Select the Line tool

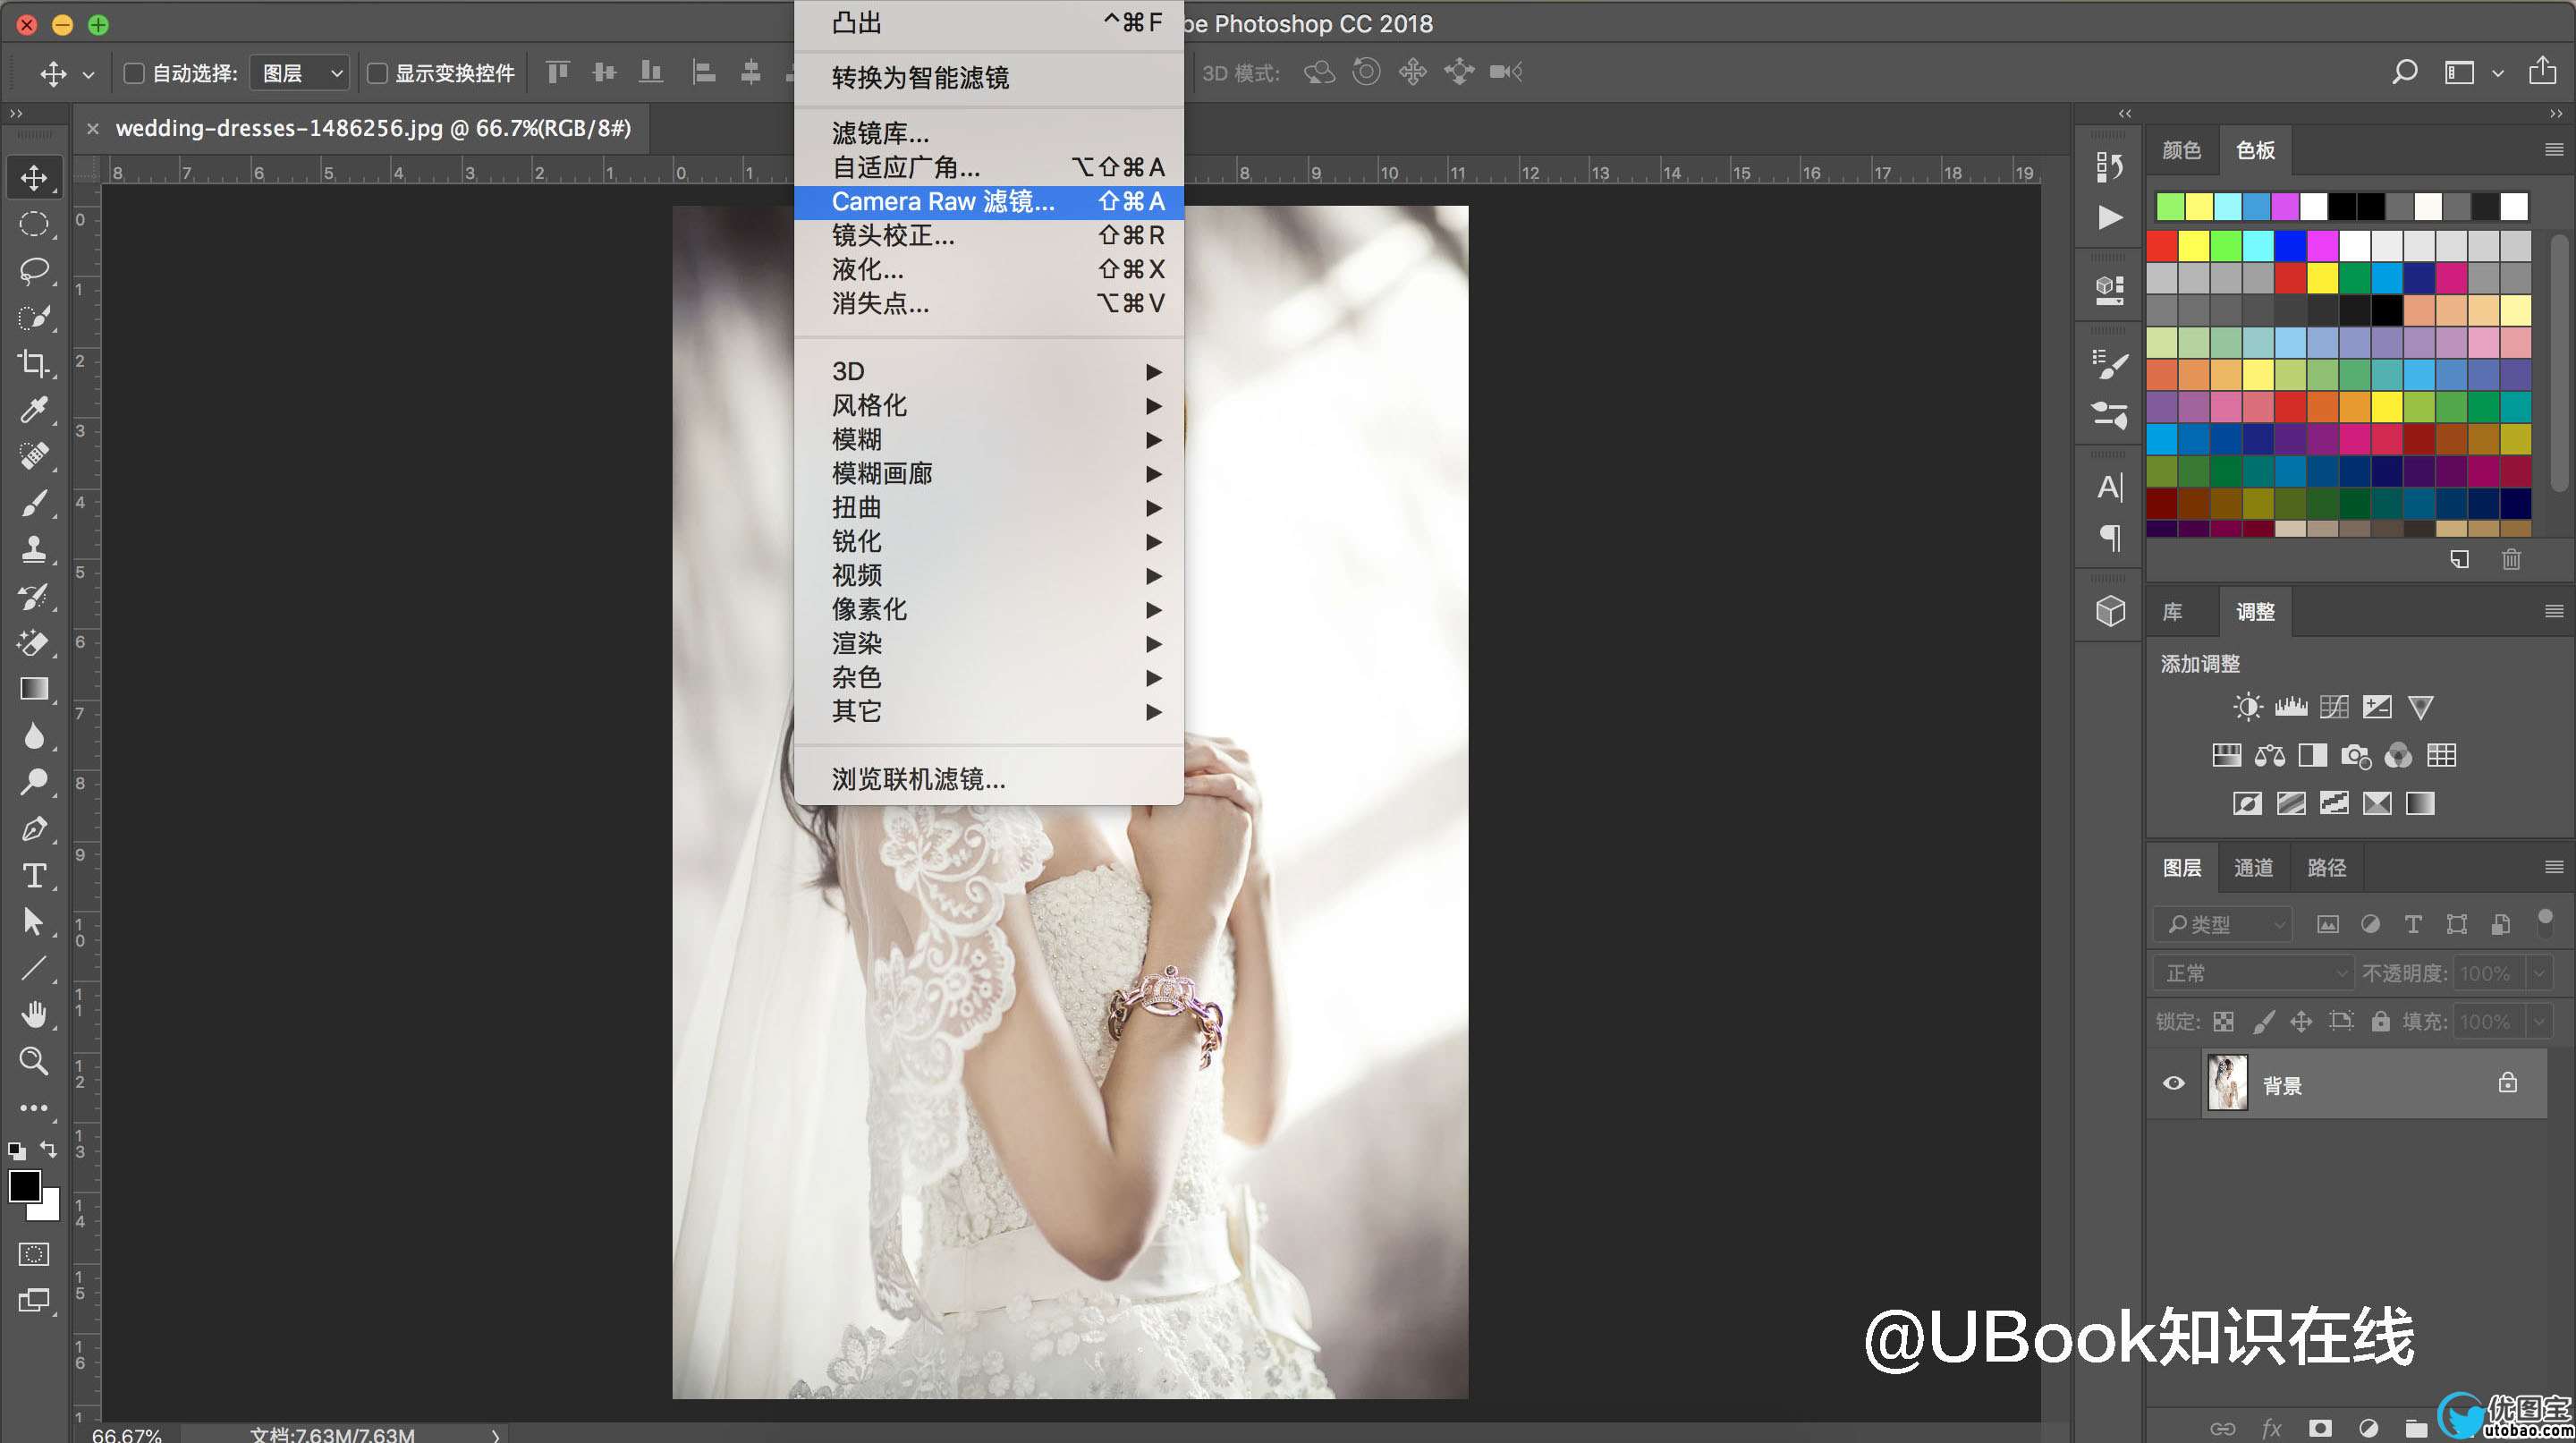coord(34,968)
